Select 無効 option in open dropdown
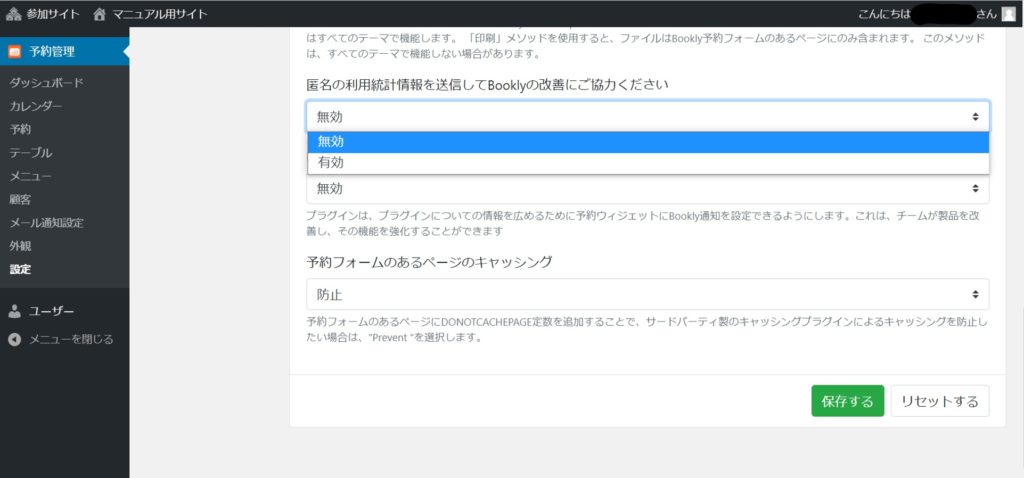Image resolution: width=1024 pixels, height=478 pixels. point(648,142)
